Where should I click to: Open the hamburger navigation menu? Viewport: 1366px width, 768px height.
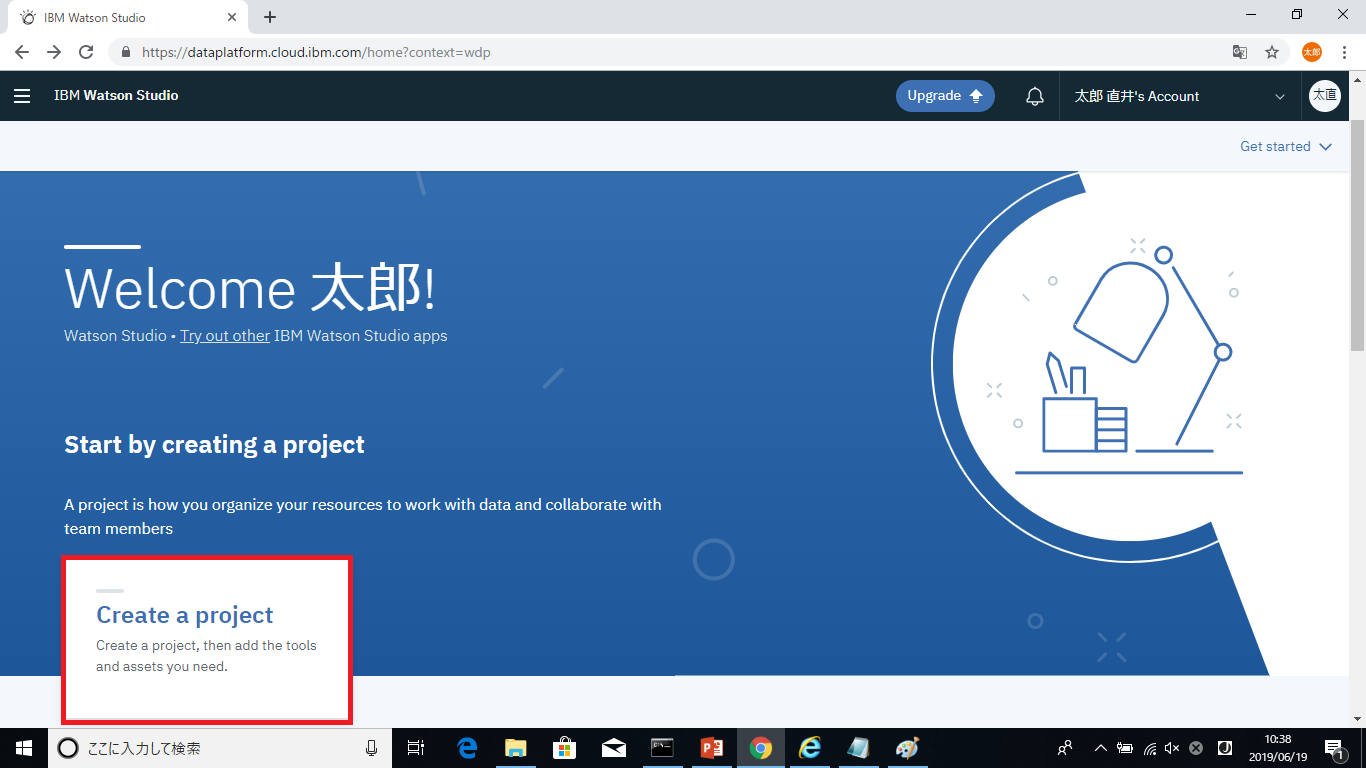coord(22,96)
